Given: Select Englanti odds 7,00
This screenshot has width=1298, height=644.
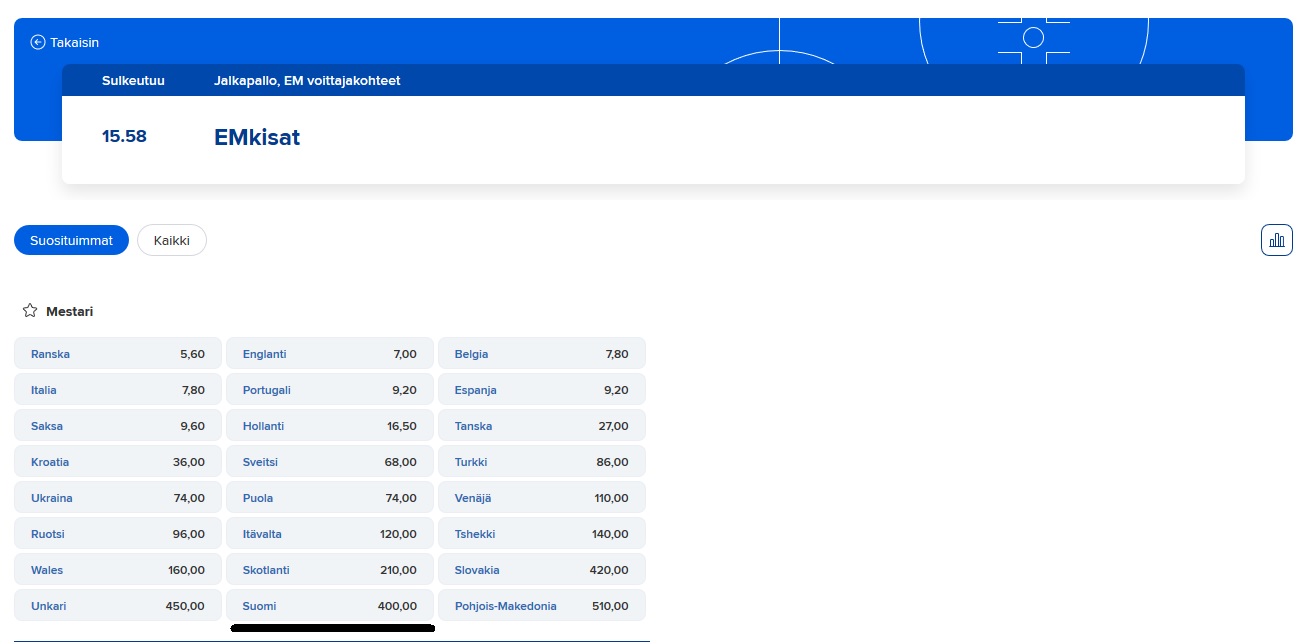Looking at the screenshot, I should [330, 354].
